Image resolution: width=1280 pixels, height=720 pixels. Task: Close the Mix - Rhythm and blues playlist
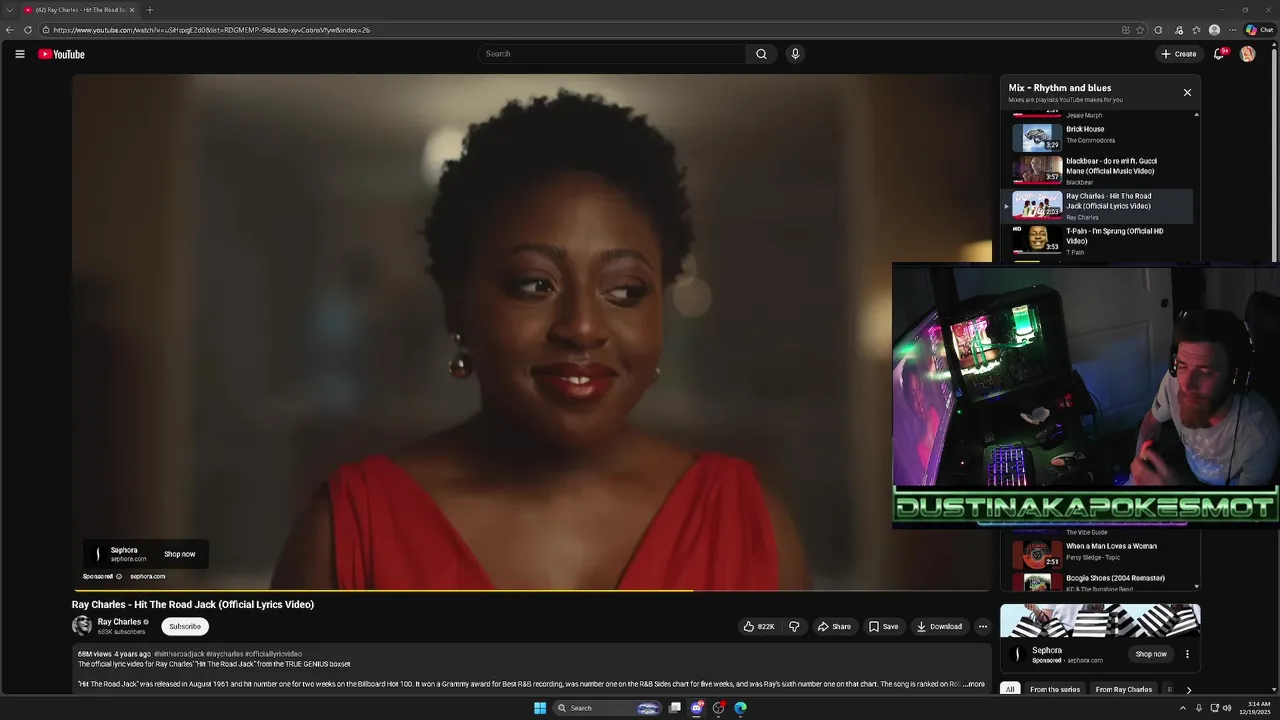coord(1187,92)
